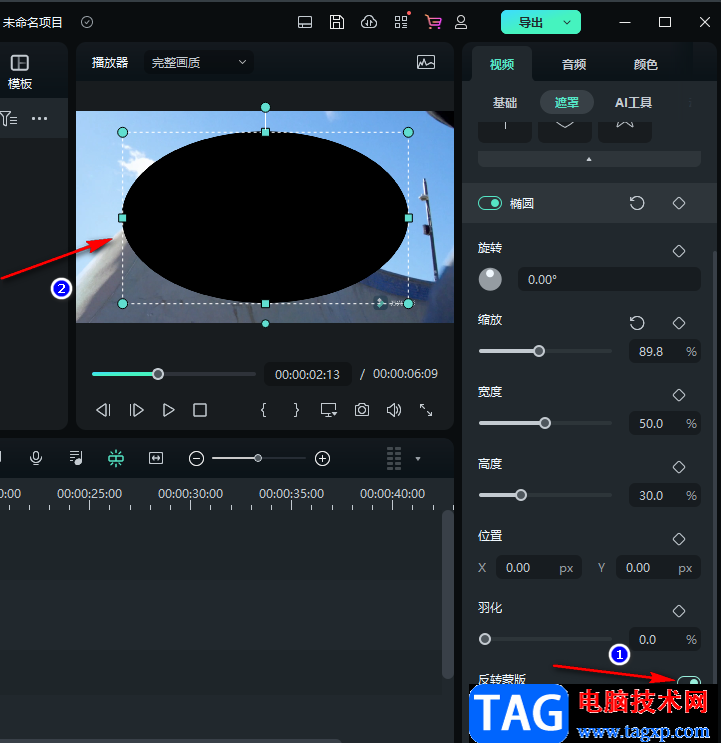Click the 缩放 slider handle
The image size is (721, 743).
coord(539,351)
